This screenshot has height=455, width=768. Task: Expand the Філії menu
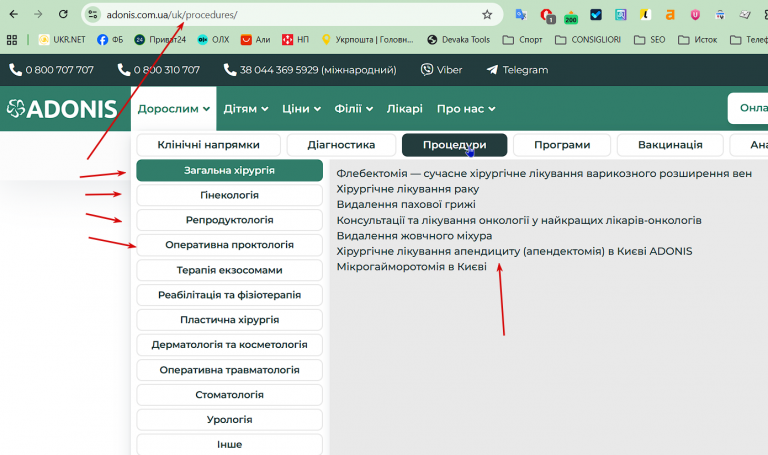(354, 109)
